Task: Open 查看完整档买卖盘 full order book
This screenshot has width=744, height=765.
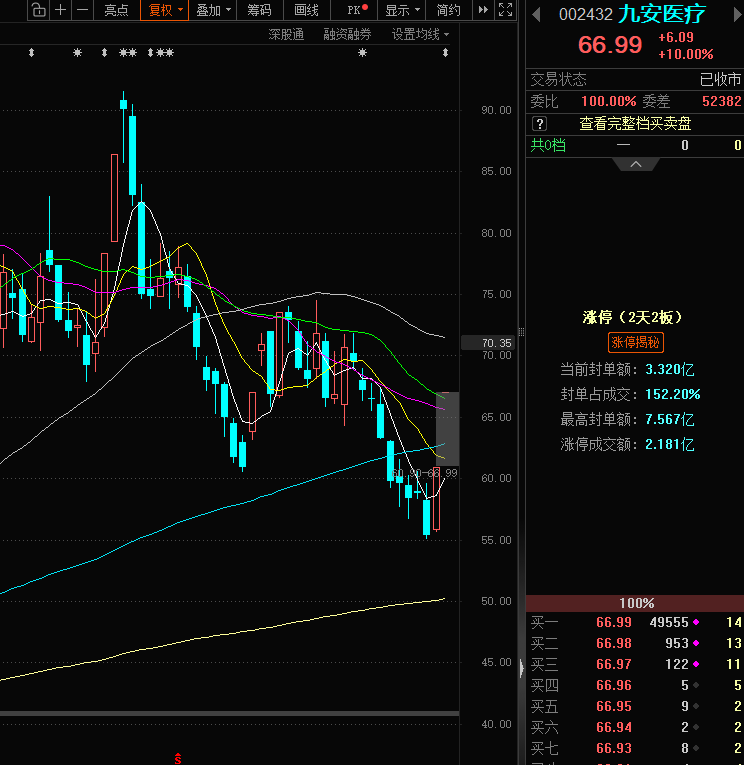Action: (635, 123)
